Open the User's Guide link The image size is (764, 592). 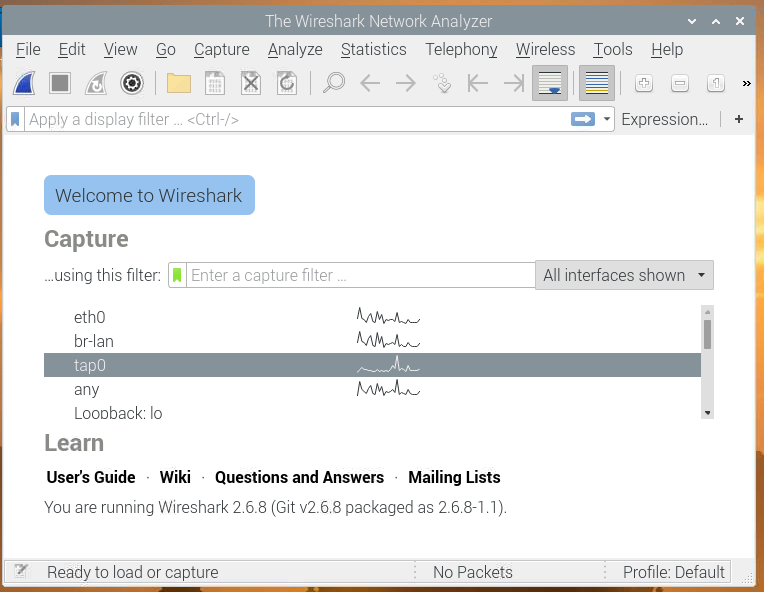coord(91,477)
